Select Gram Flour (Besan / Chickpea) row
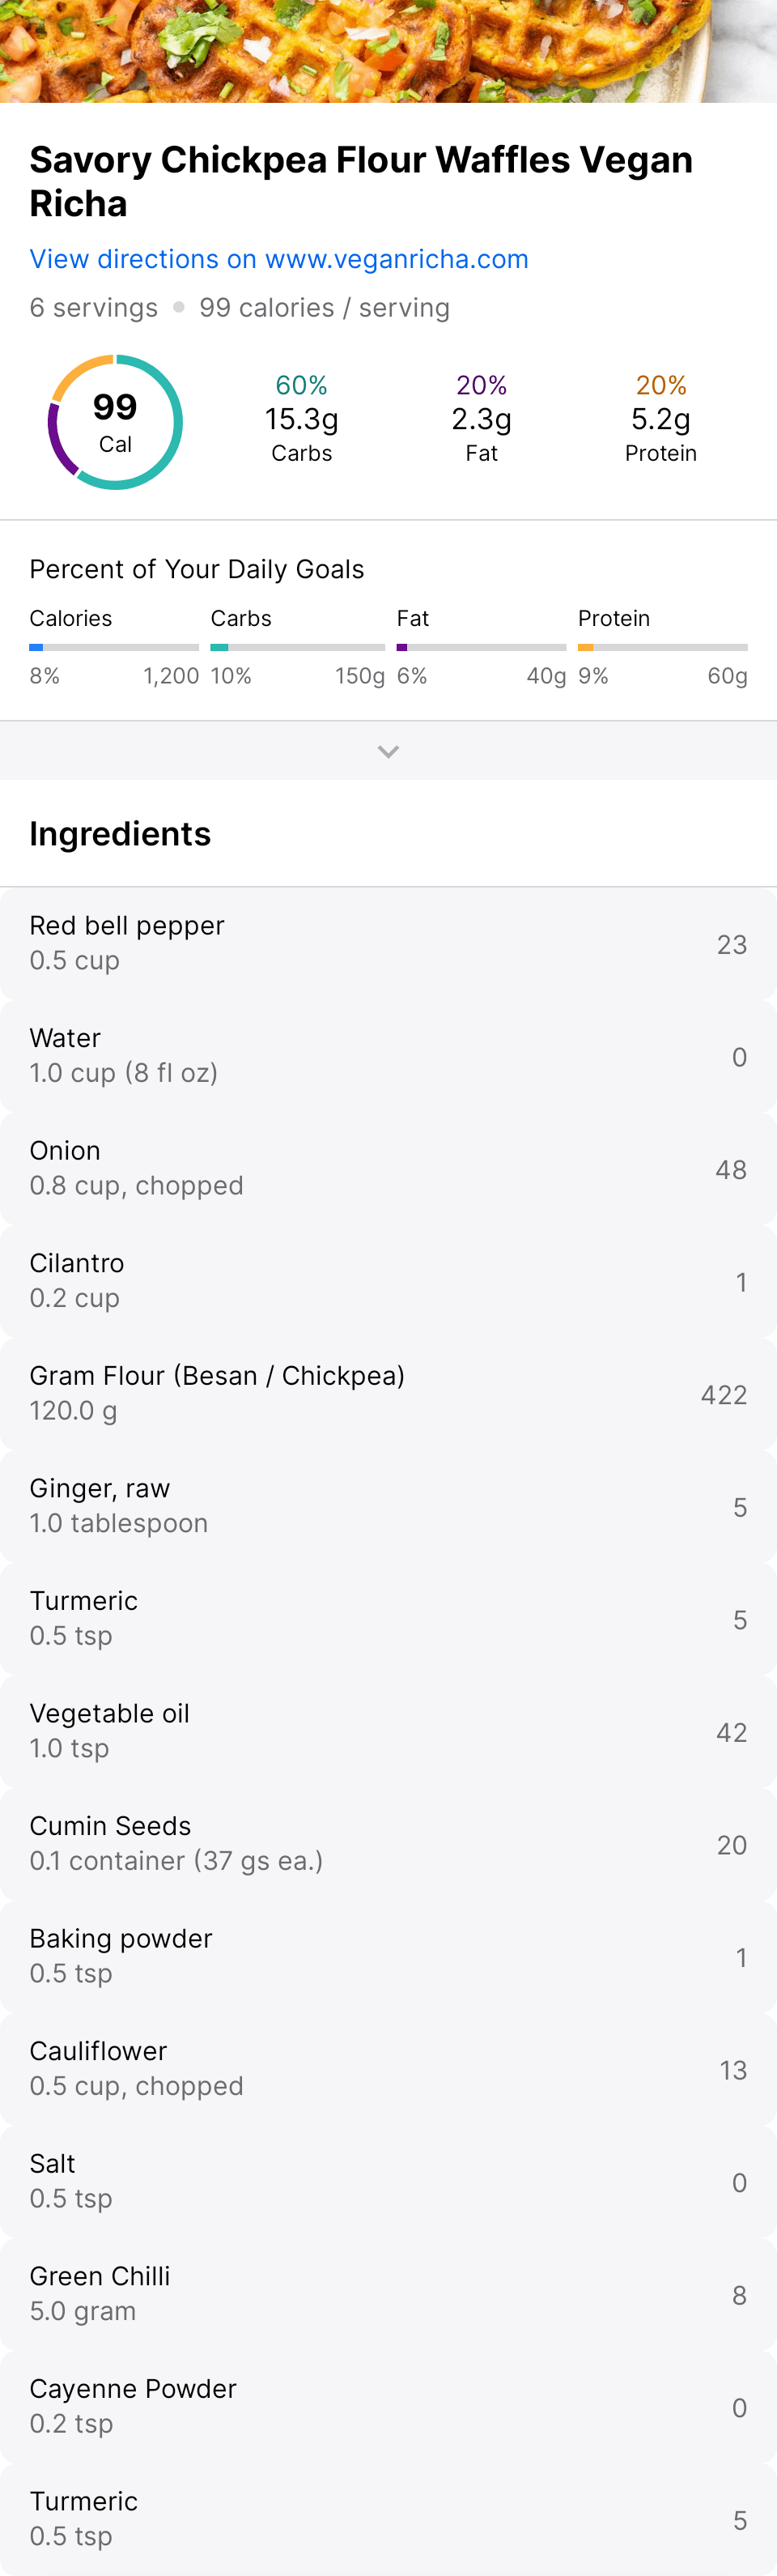Image resolution: width=777 pixels, height=2576 pixels. (388, 1393)
